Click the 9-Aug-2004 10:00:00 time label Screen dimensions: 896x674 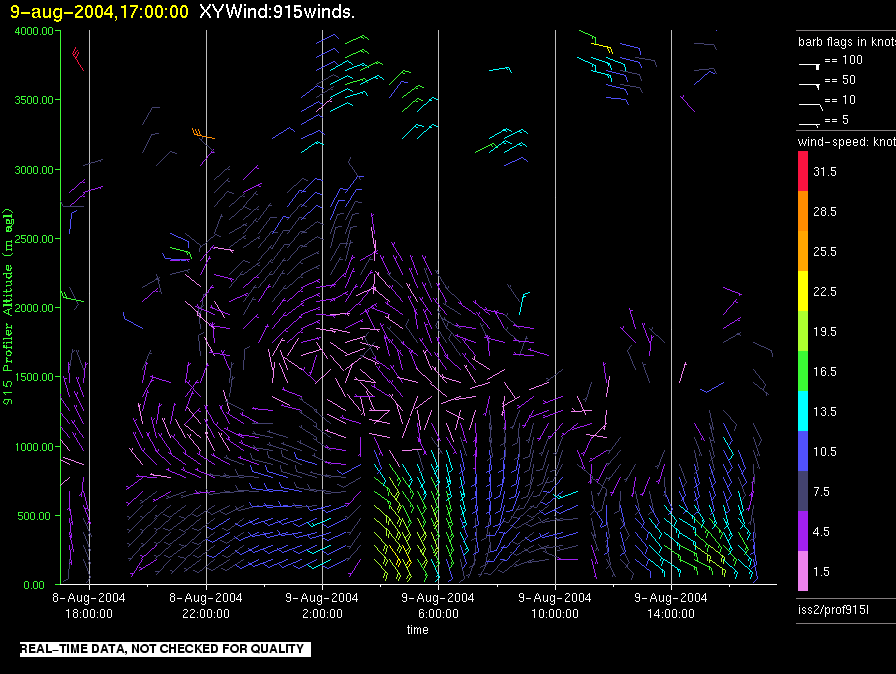click(x=554, y=605)
